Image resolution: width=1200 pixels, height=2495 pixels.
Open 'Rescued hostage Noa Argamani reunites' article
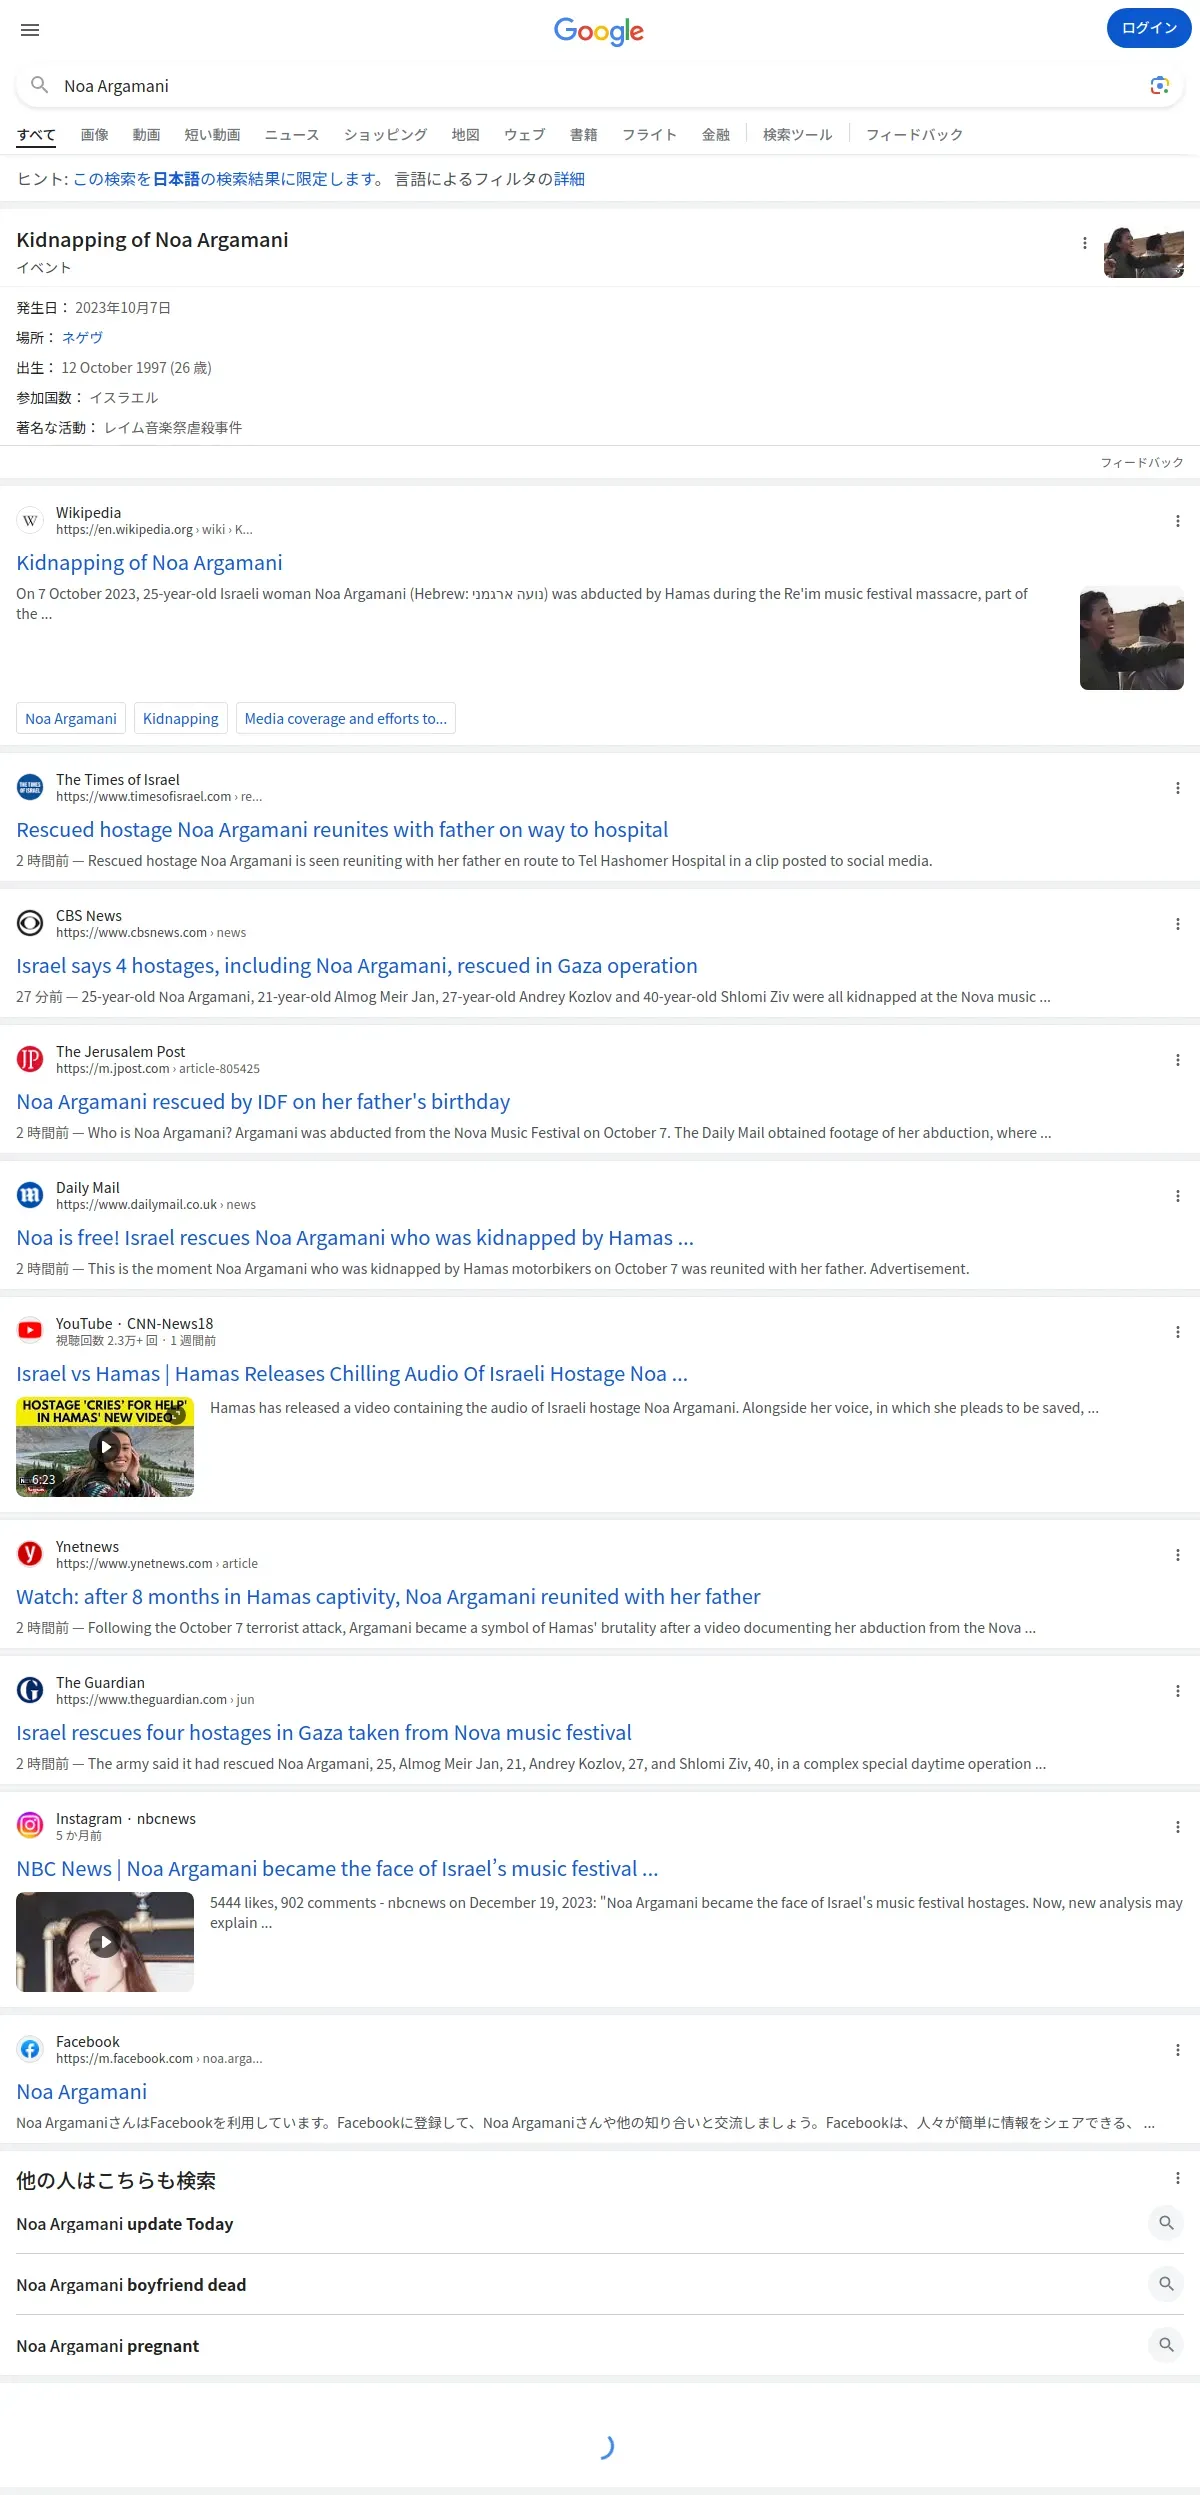[342, 830]
